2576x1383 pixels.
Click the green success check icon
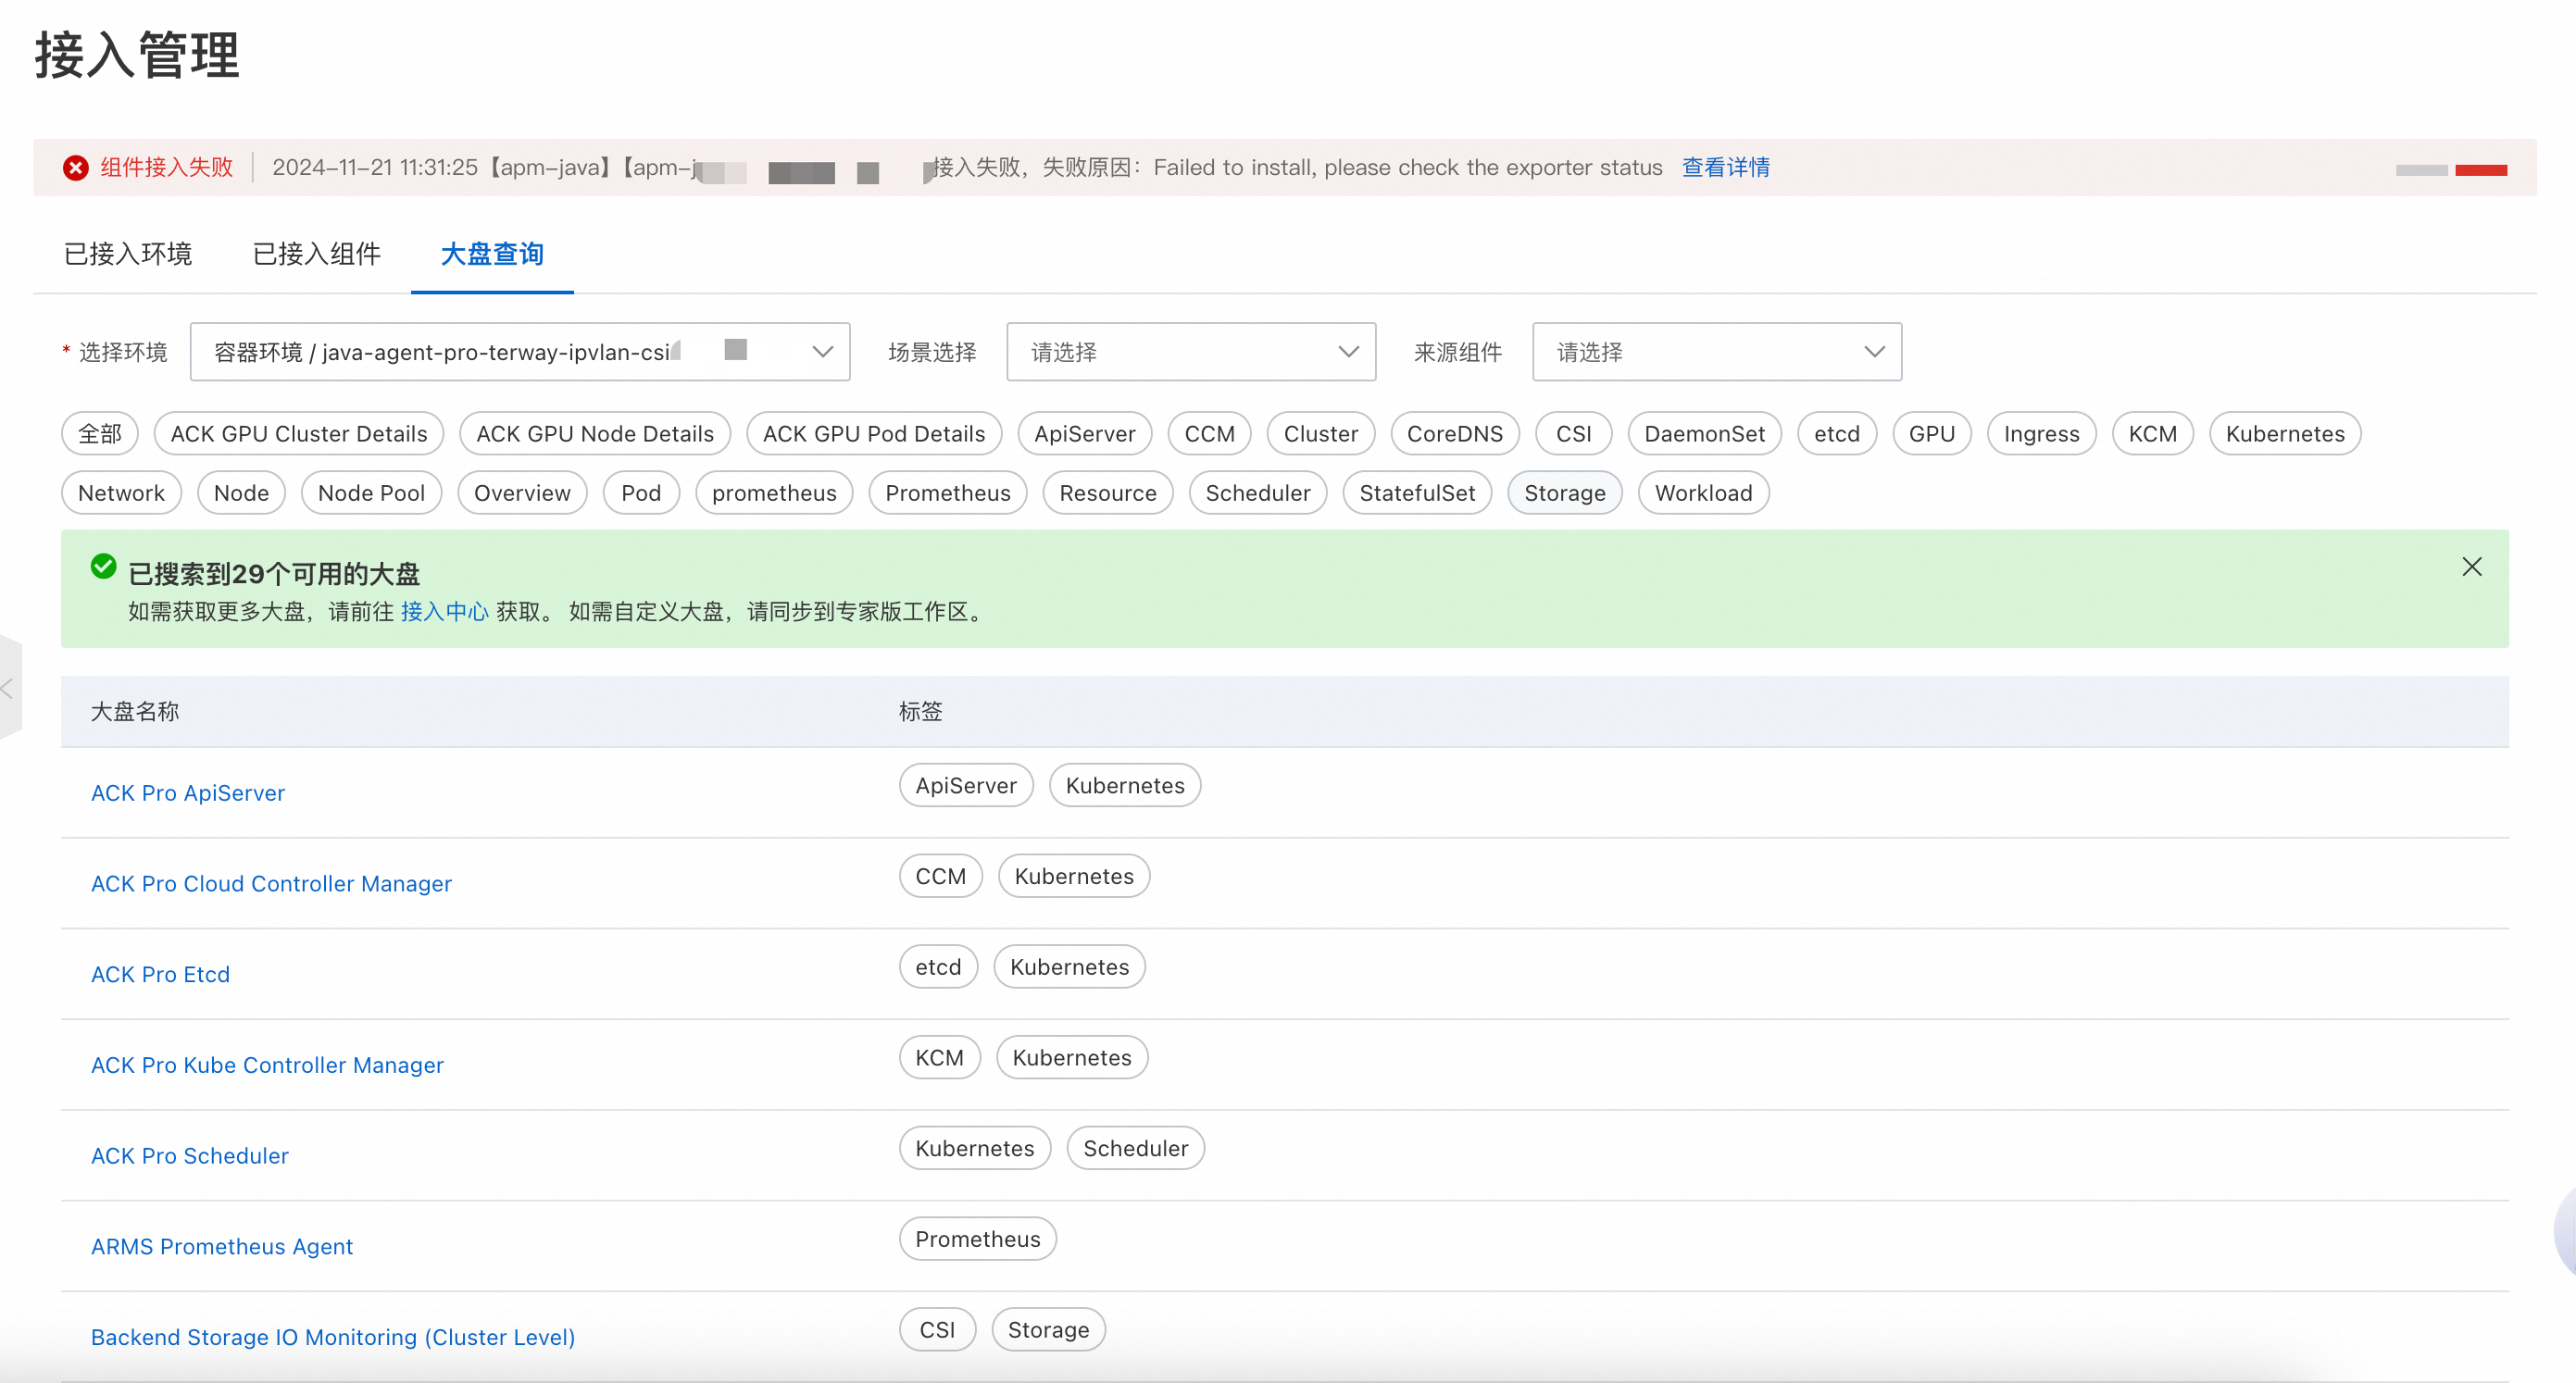[103, 566]
